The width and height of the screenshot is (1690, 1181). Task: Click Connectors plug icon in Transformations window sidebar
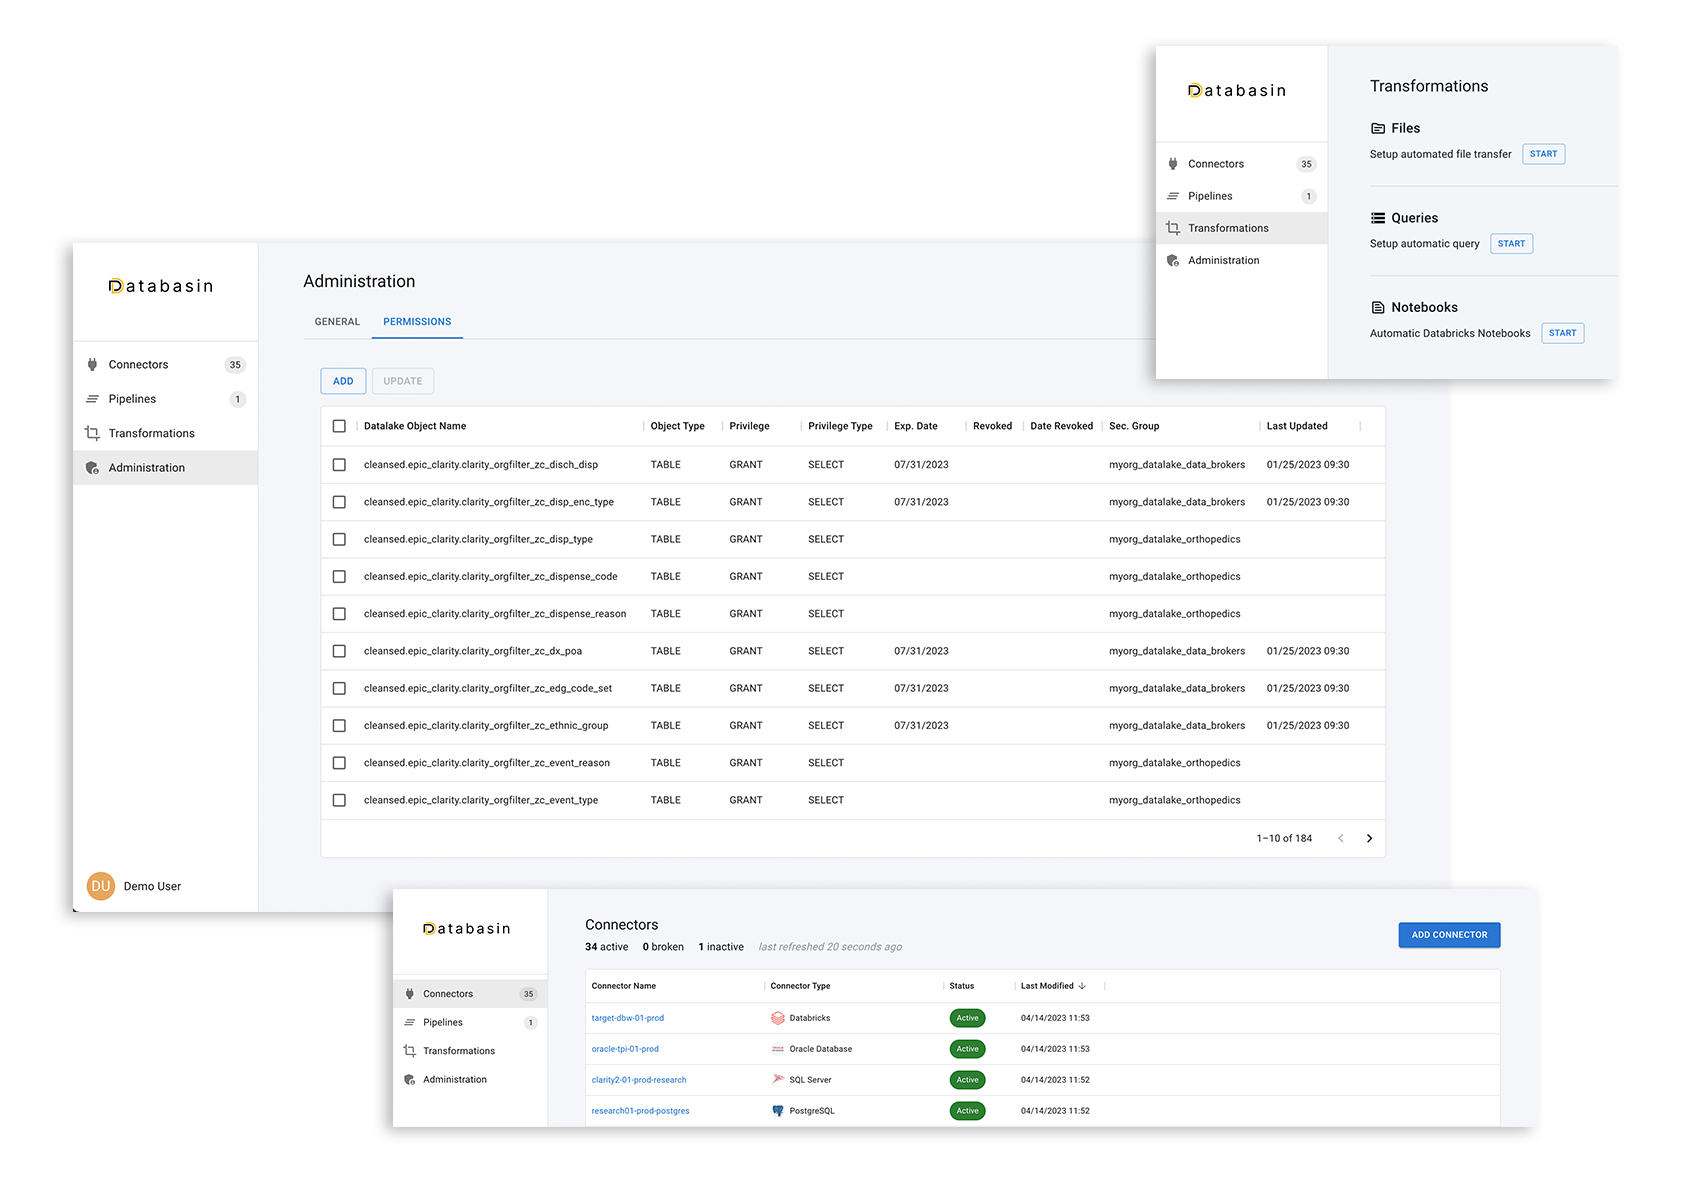[x=1173, y=164]
